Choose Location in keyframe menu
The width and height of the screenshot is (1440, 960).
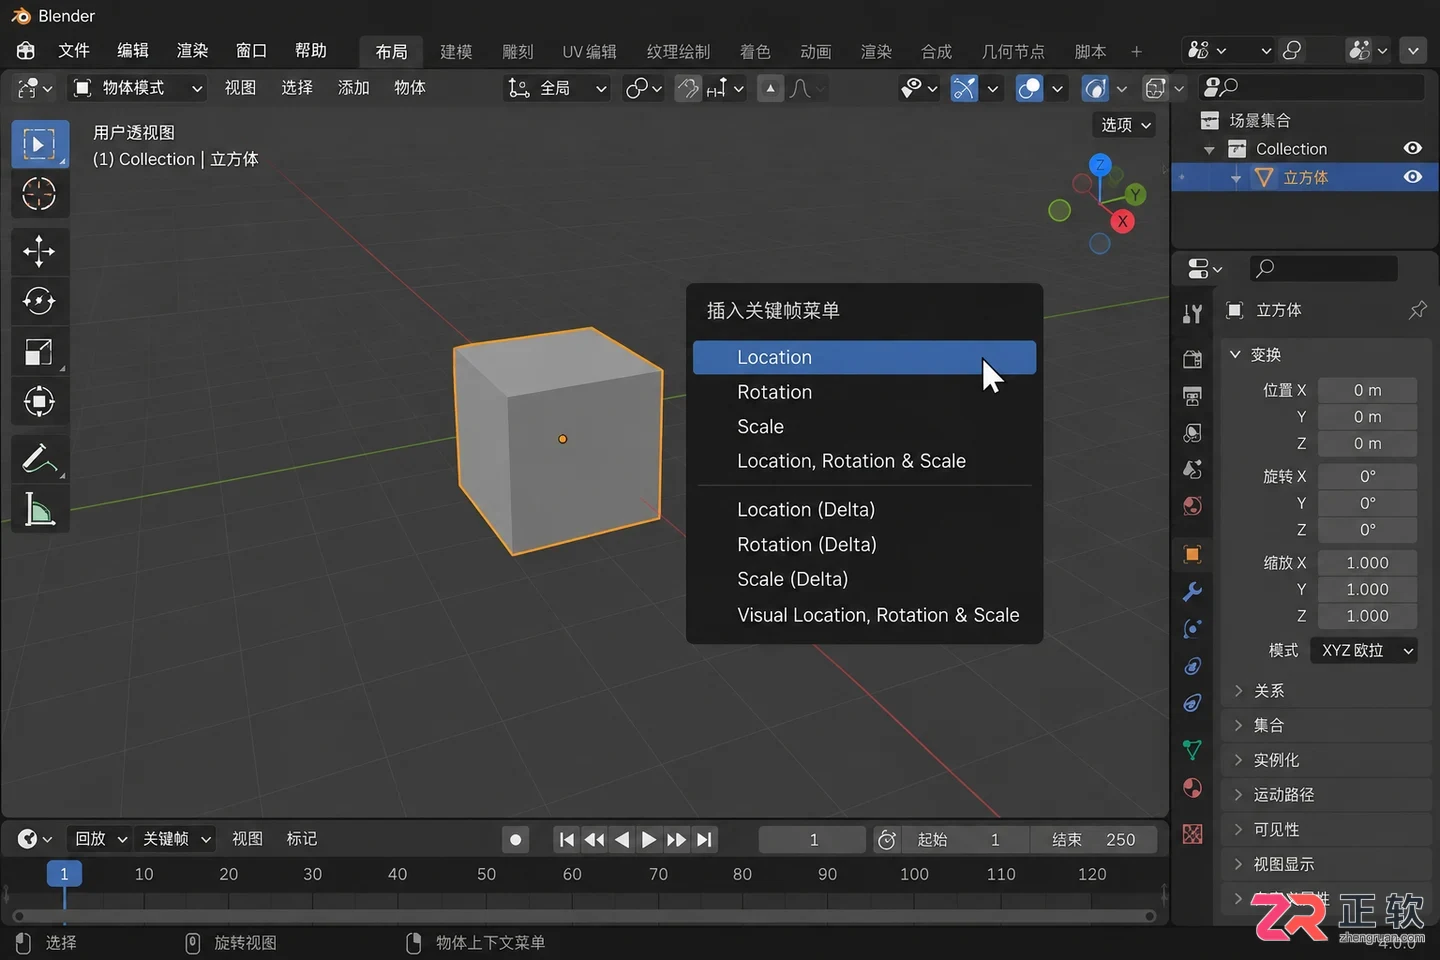(864, 357)
